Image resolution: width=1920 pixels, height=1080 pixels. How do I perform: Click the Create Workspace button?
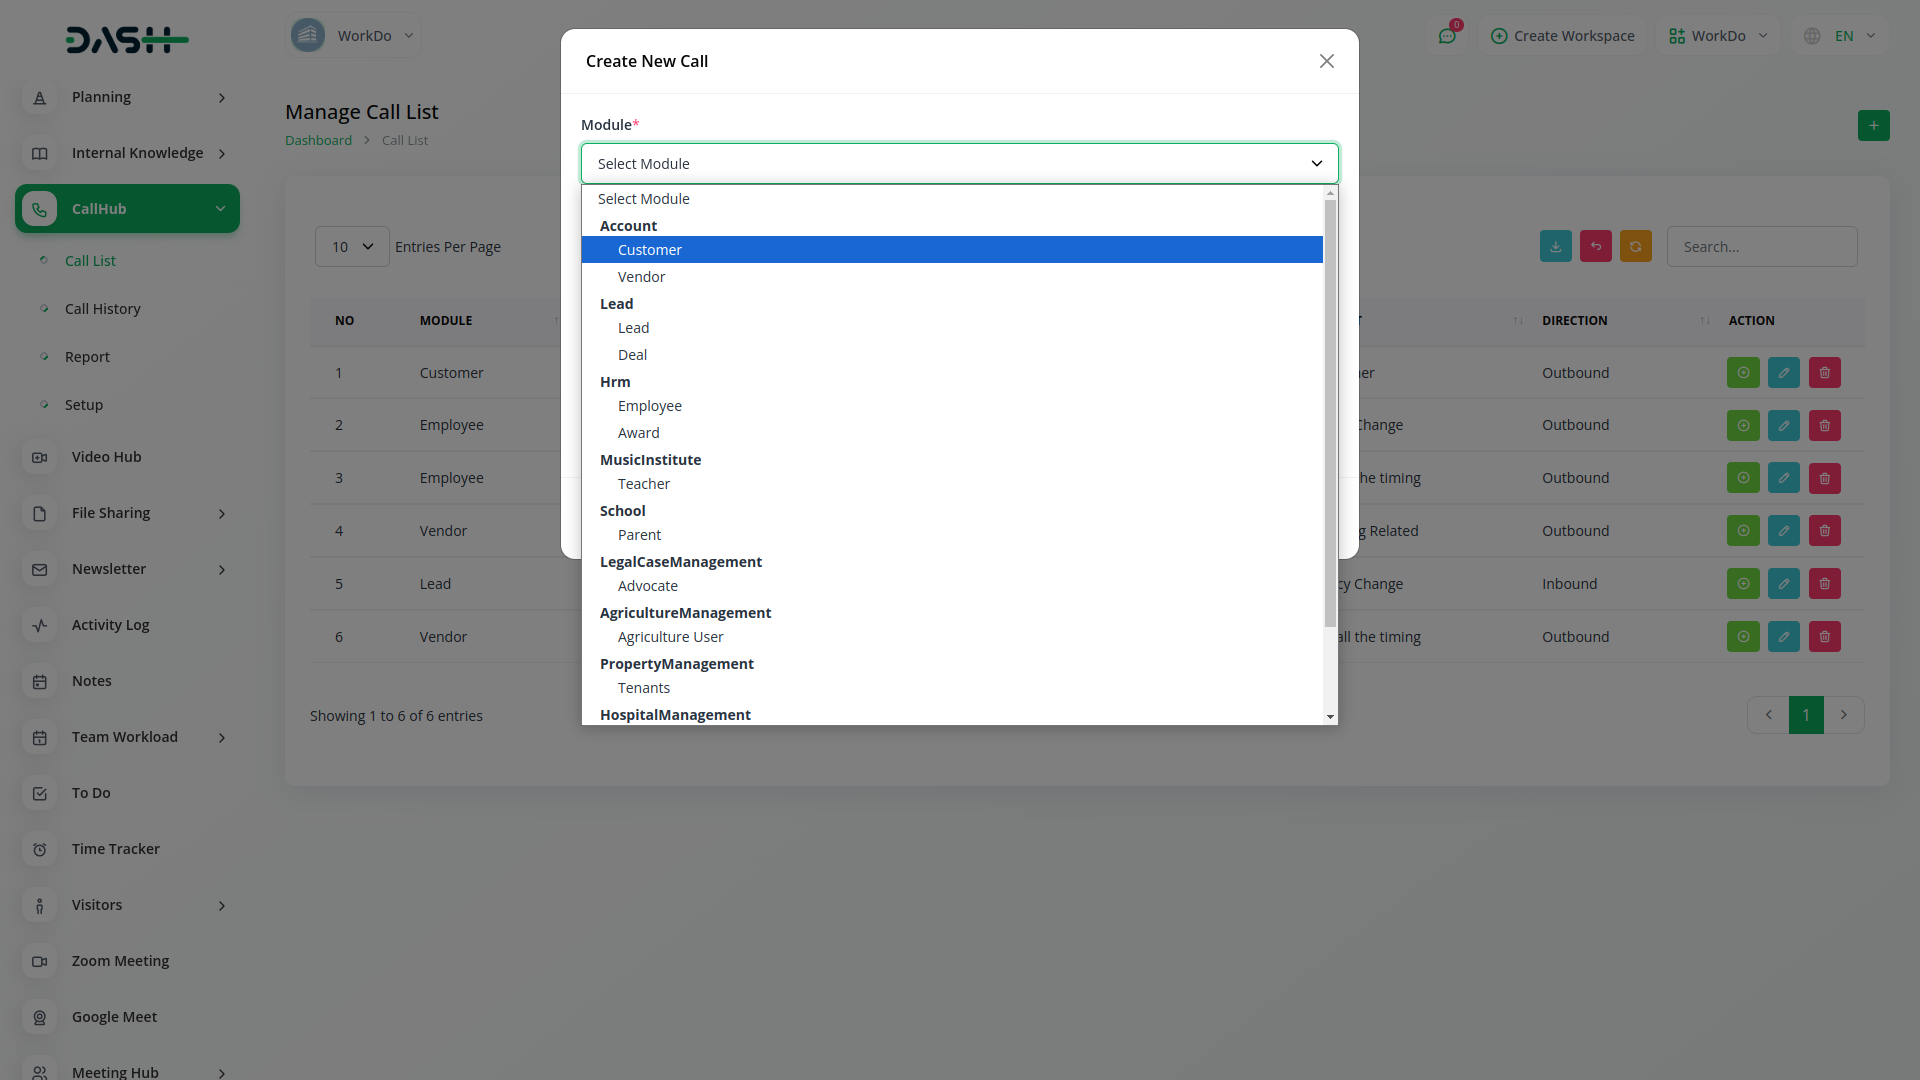pos(1562,36)
